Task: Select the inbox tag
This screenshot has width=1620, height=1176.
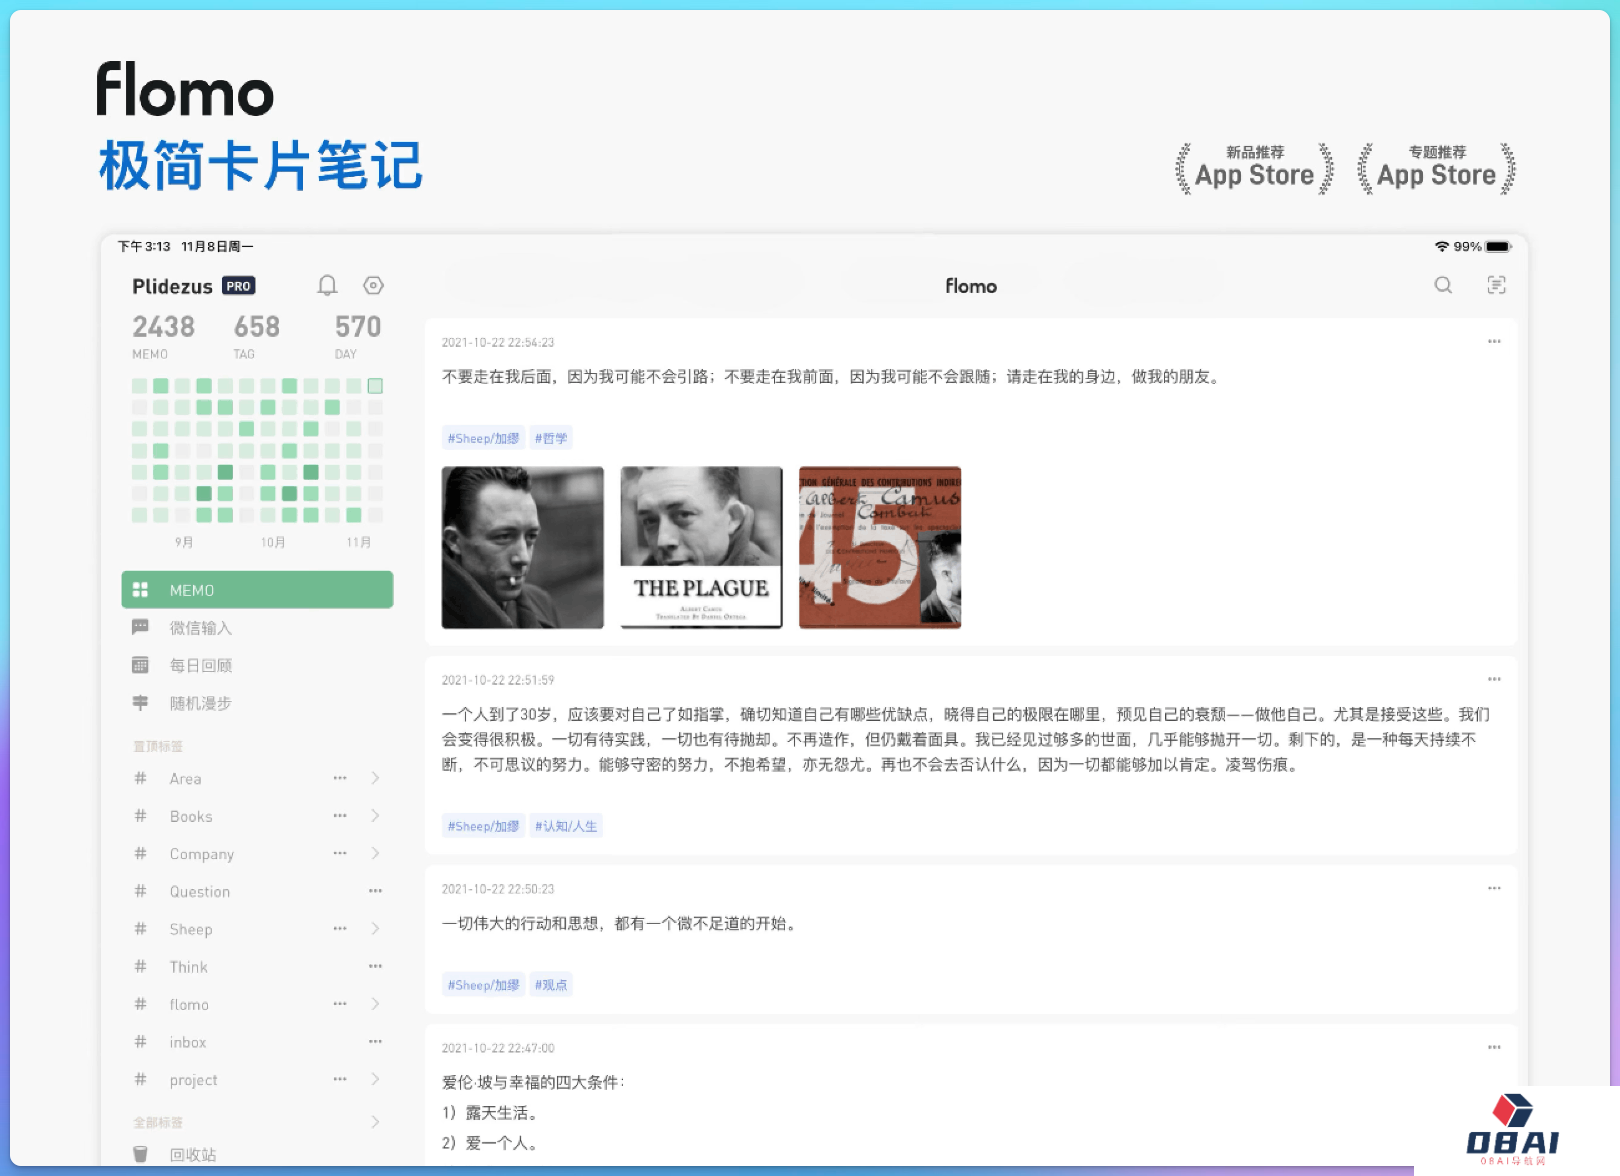Action: click(188, 1042)
